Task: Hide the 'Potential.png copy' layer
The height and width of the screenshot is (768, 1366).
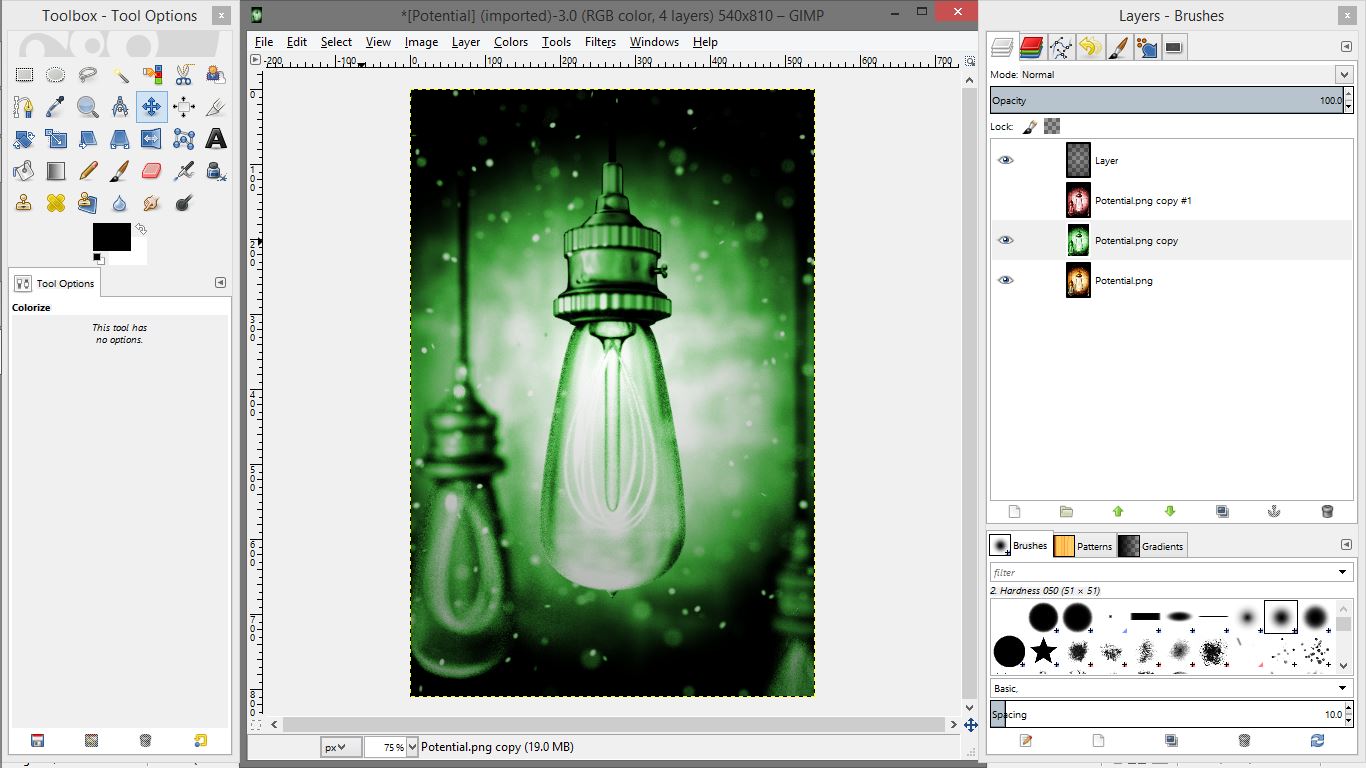Action: (x=1006, y=240)
